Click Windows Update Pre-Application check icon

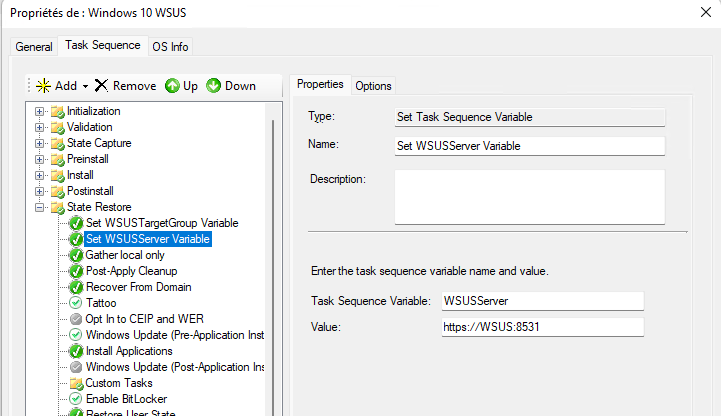(75, 335)
